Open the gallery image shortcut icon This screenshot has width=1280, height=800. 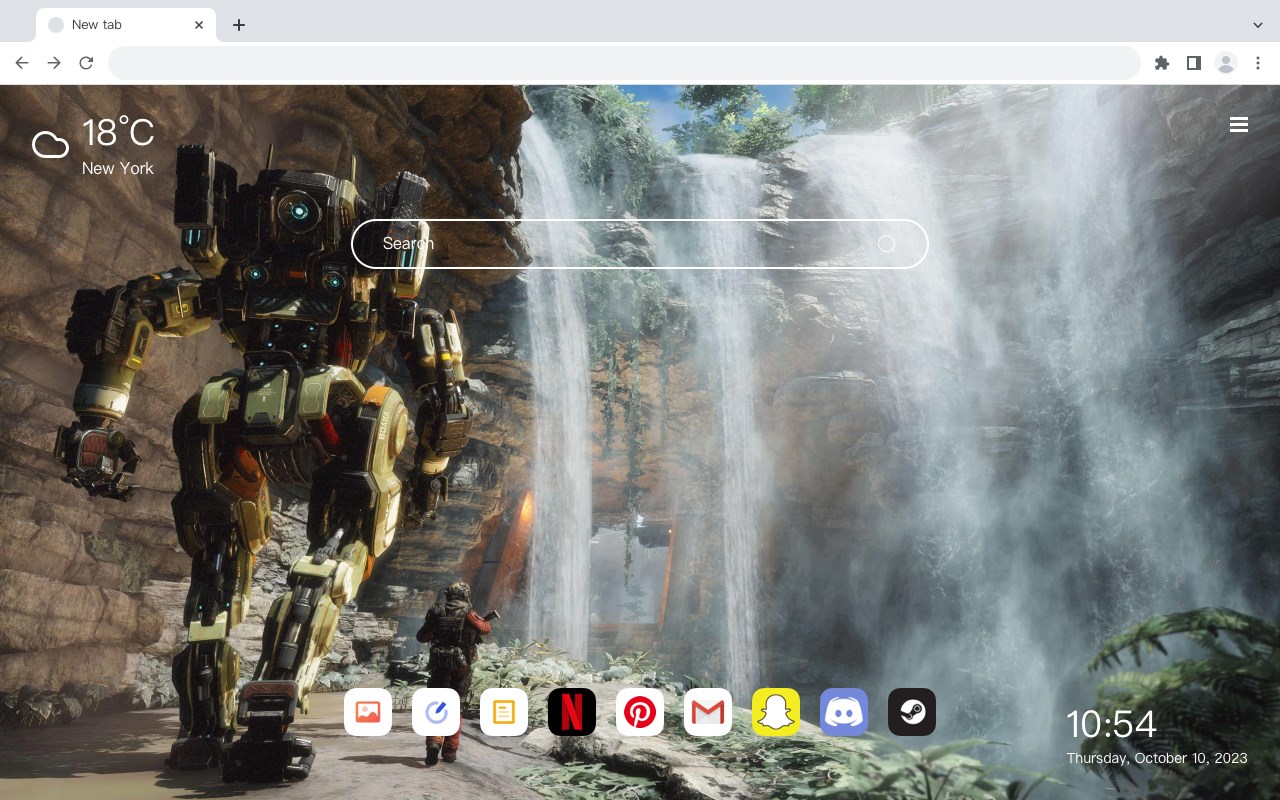[368, 712]
